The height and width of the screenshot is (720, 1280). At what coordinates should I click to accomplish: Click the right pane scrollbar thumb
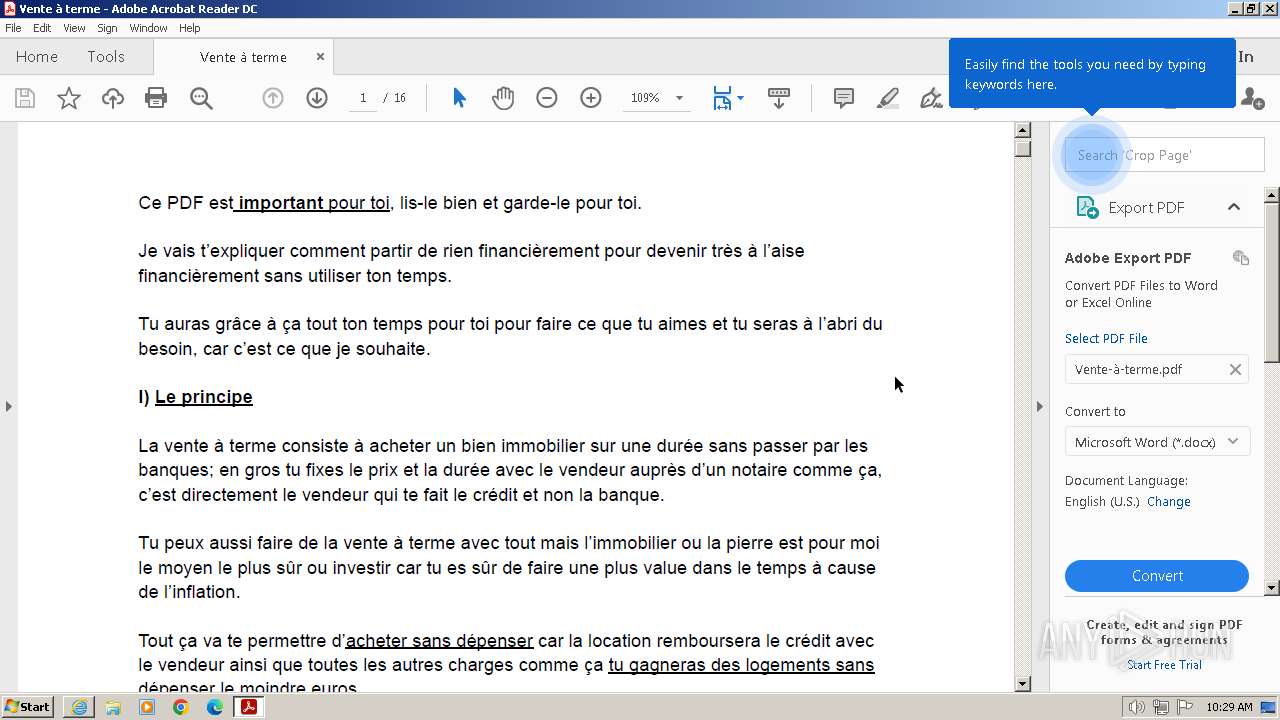click(1272, 282)
